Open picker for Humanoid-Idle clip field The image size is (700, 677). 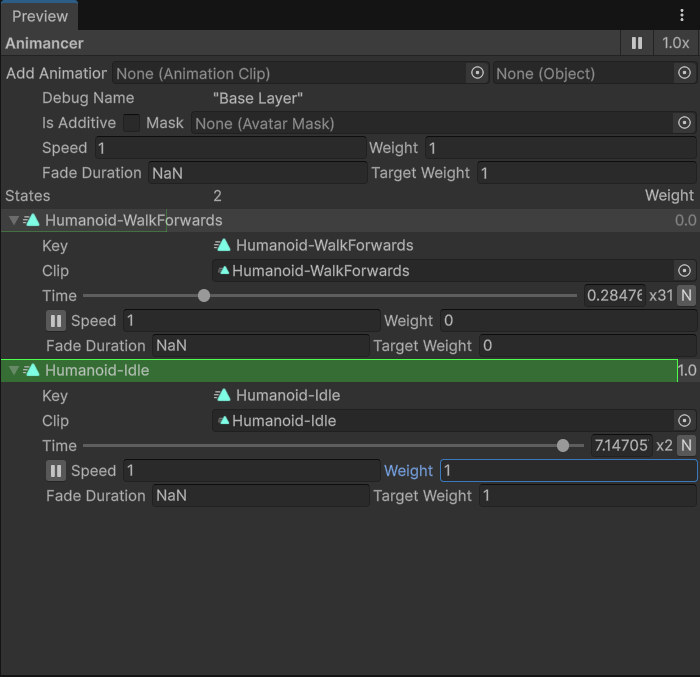(x=685, y=421)
